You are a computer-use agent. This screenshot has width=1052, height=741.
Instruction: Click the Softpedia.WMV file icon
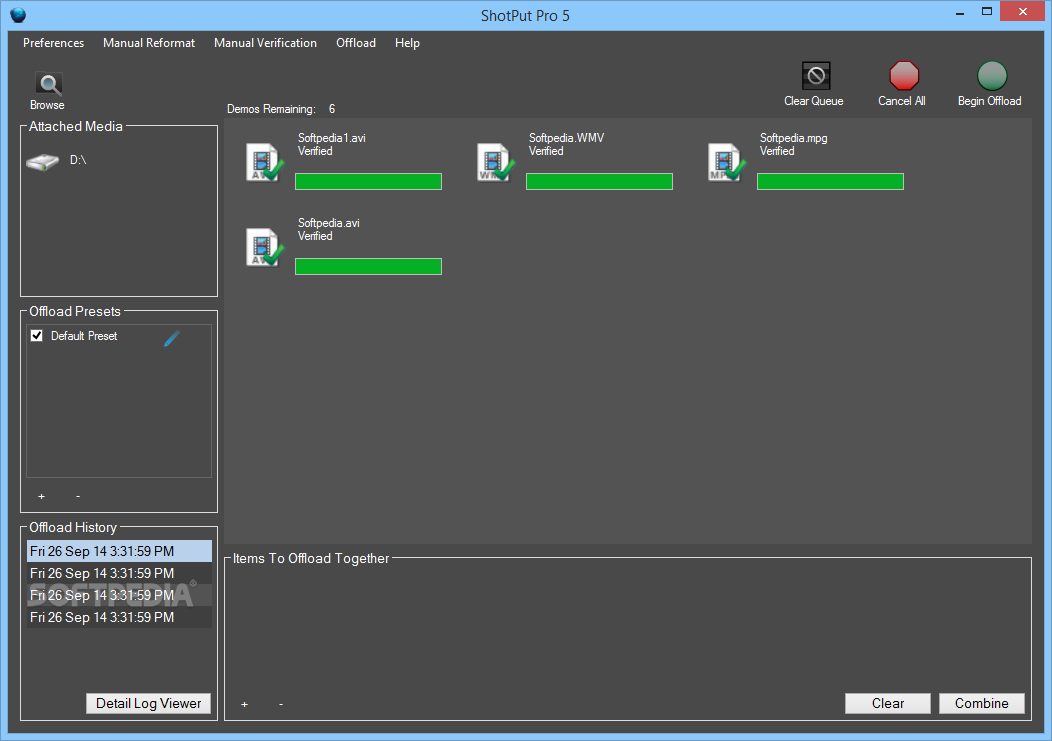pyautogui.click(x=495, y=162)
